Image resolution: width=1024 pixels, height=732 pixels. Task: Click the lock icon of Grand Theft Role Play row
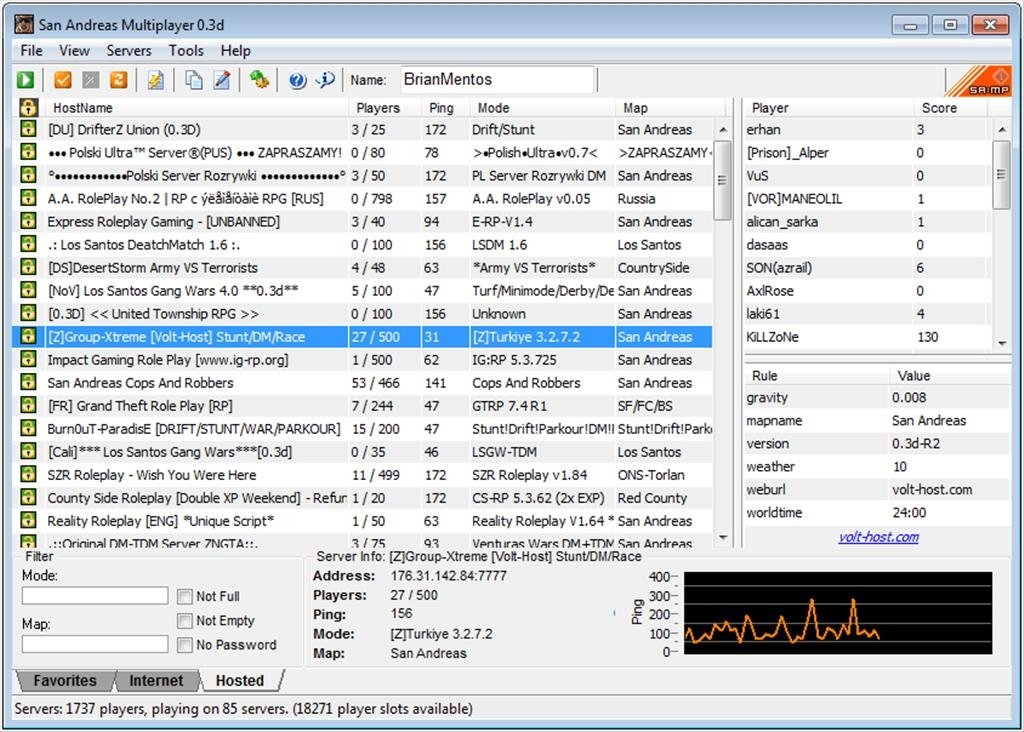28,405
